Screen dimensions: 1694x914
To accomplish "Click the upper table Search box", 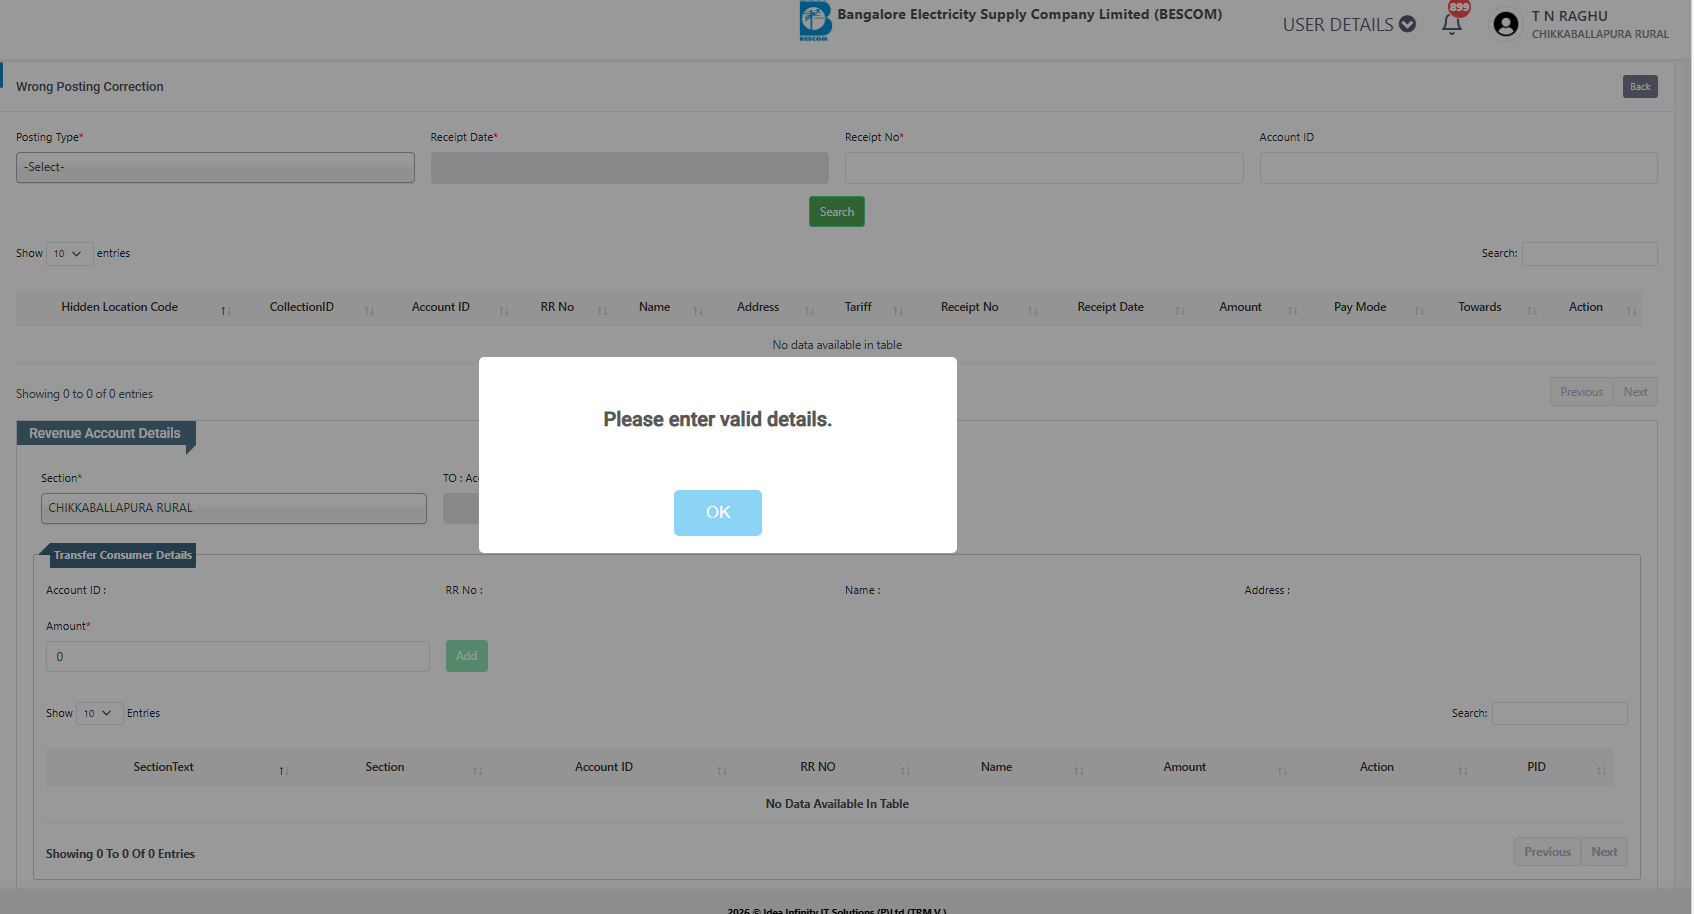I will pyautogui.click(x=1590, y=254).
